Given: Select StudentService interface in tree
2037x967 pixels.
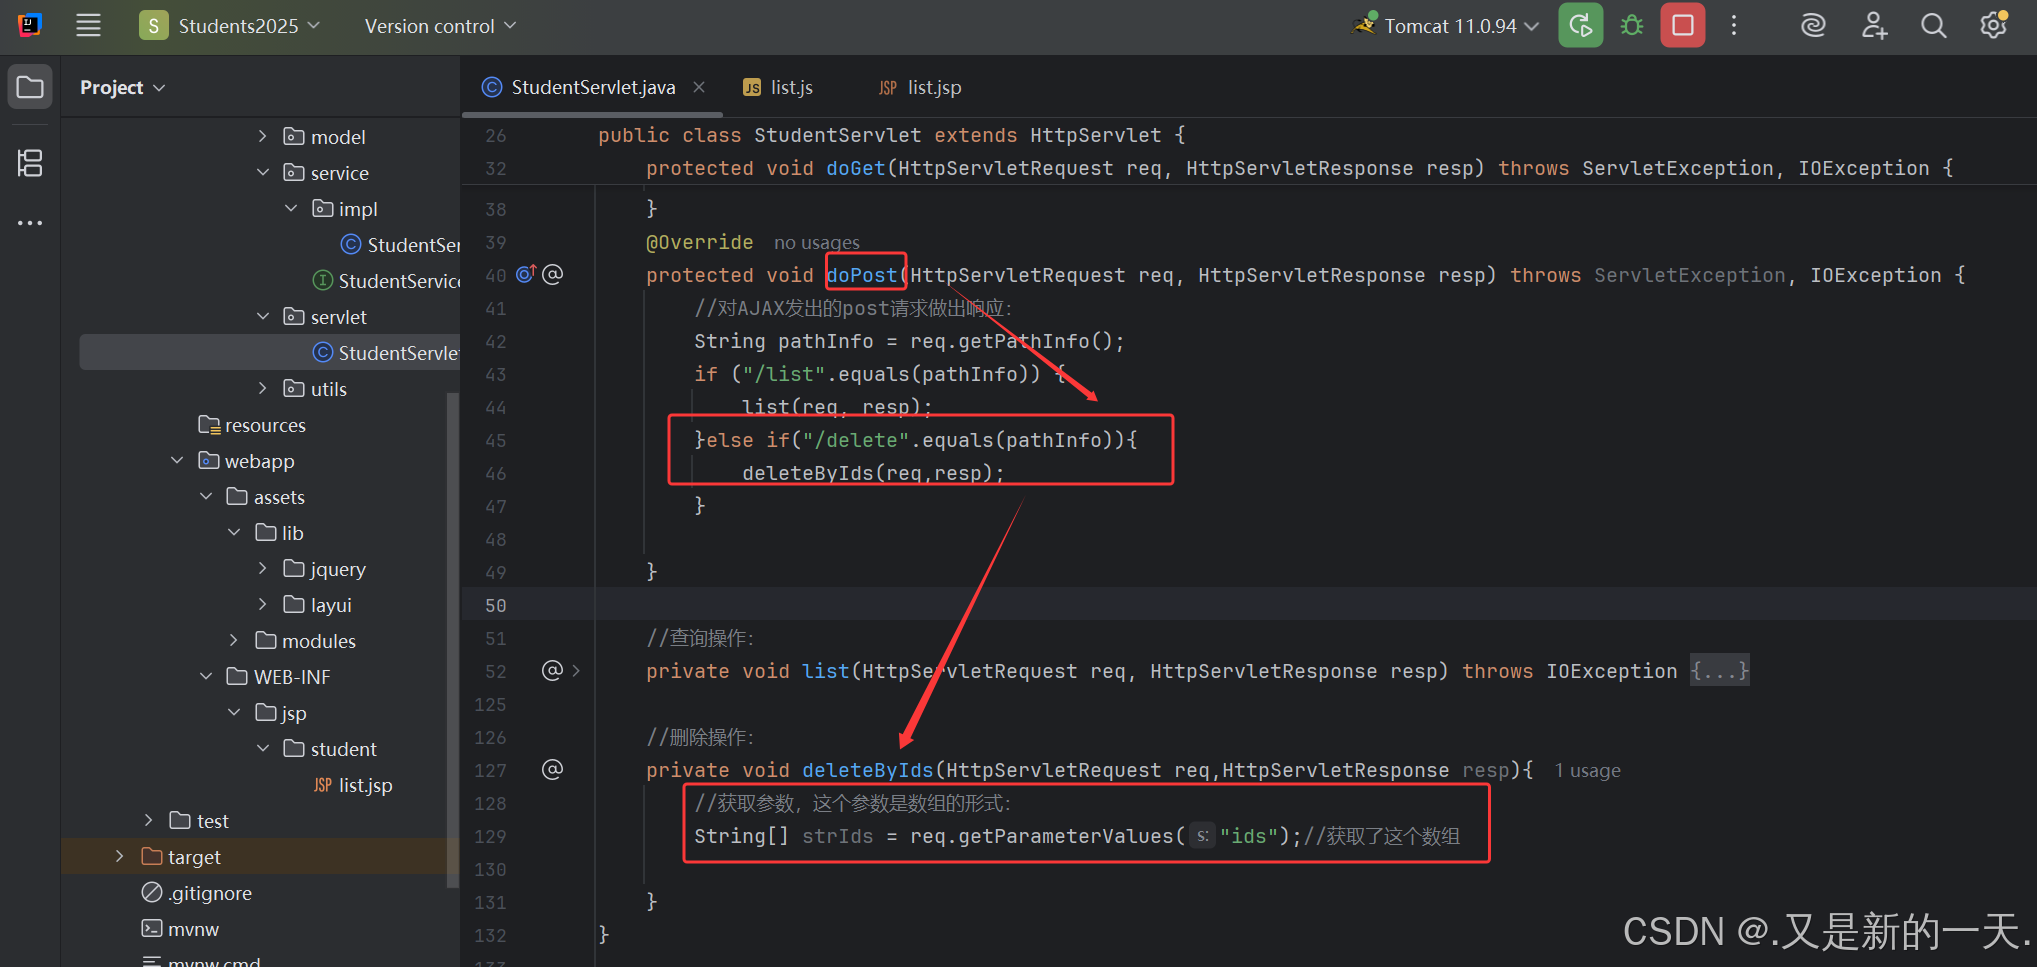Looking at the screenshot, I should pos(385,280).
